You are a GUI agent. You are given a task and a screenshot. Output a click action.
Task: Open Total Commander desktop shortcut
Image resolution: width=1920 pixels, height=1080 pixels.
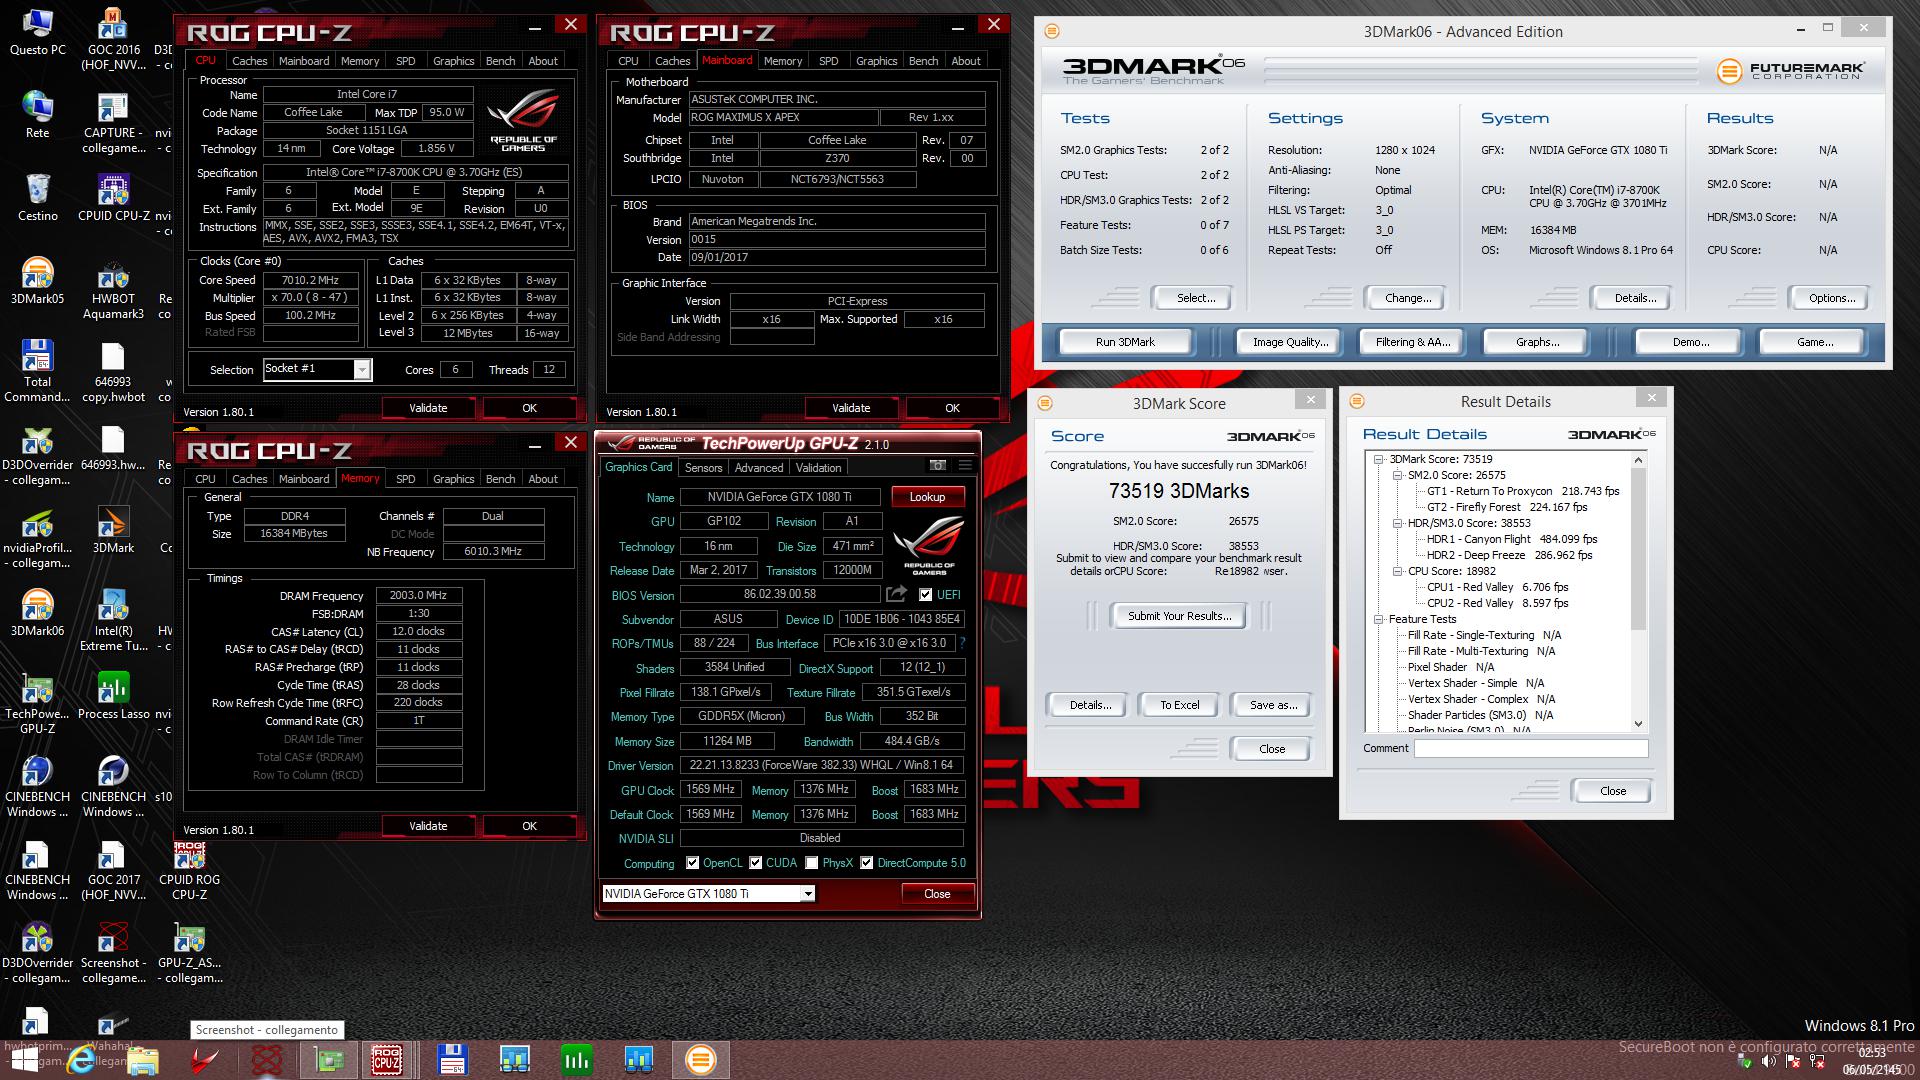[37, 371]
